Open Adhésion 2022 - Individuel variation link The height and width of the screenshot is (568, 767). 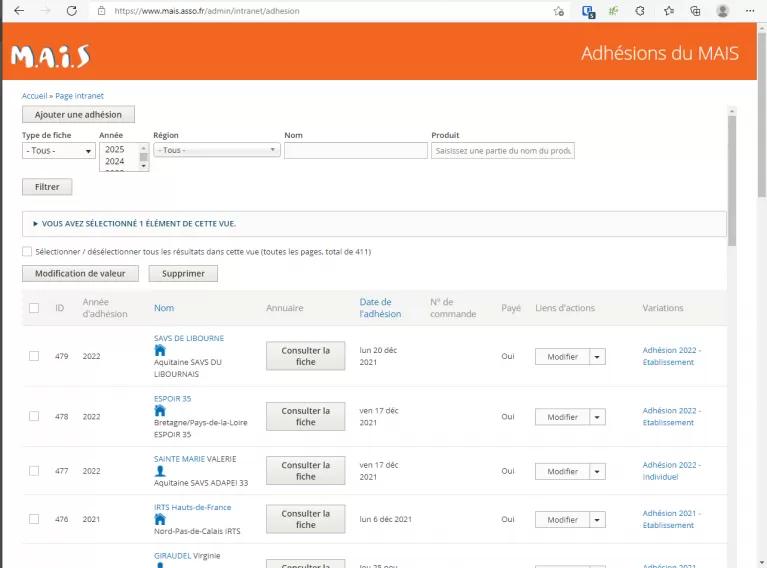coord(672,471)
